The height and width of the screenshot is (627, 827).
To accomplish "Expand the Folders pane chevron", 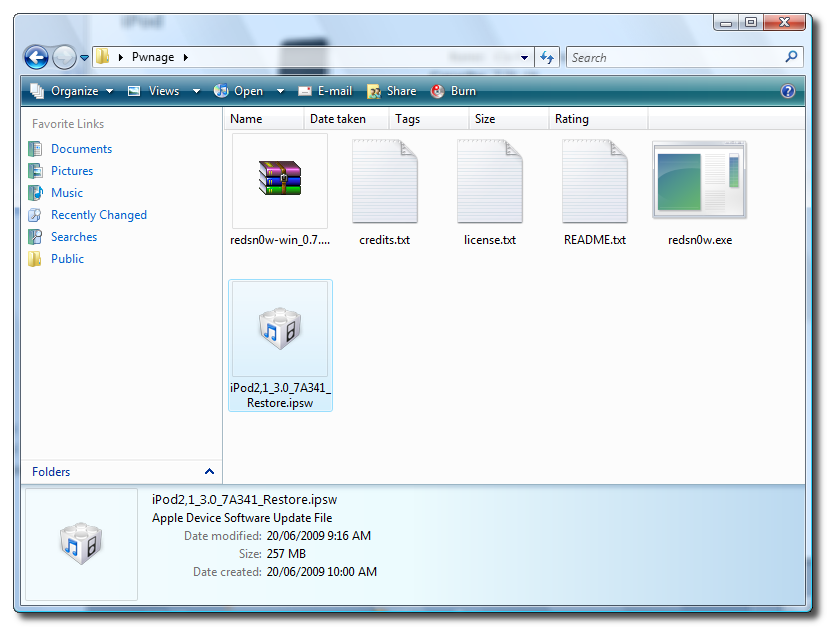I will 209,472.
